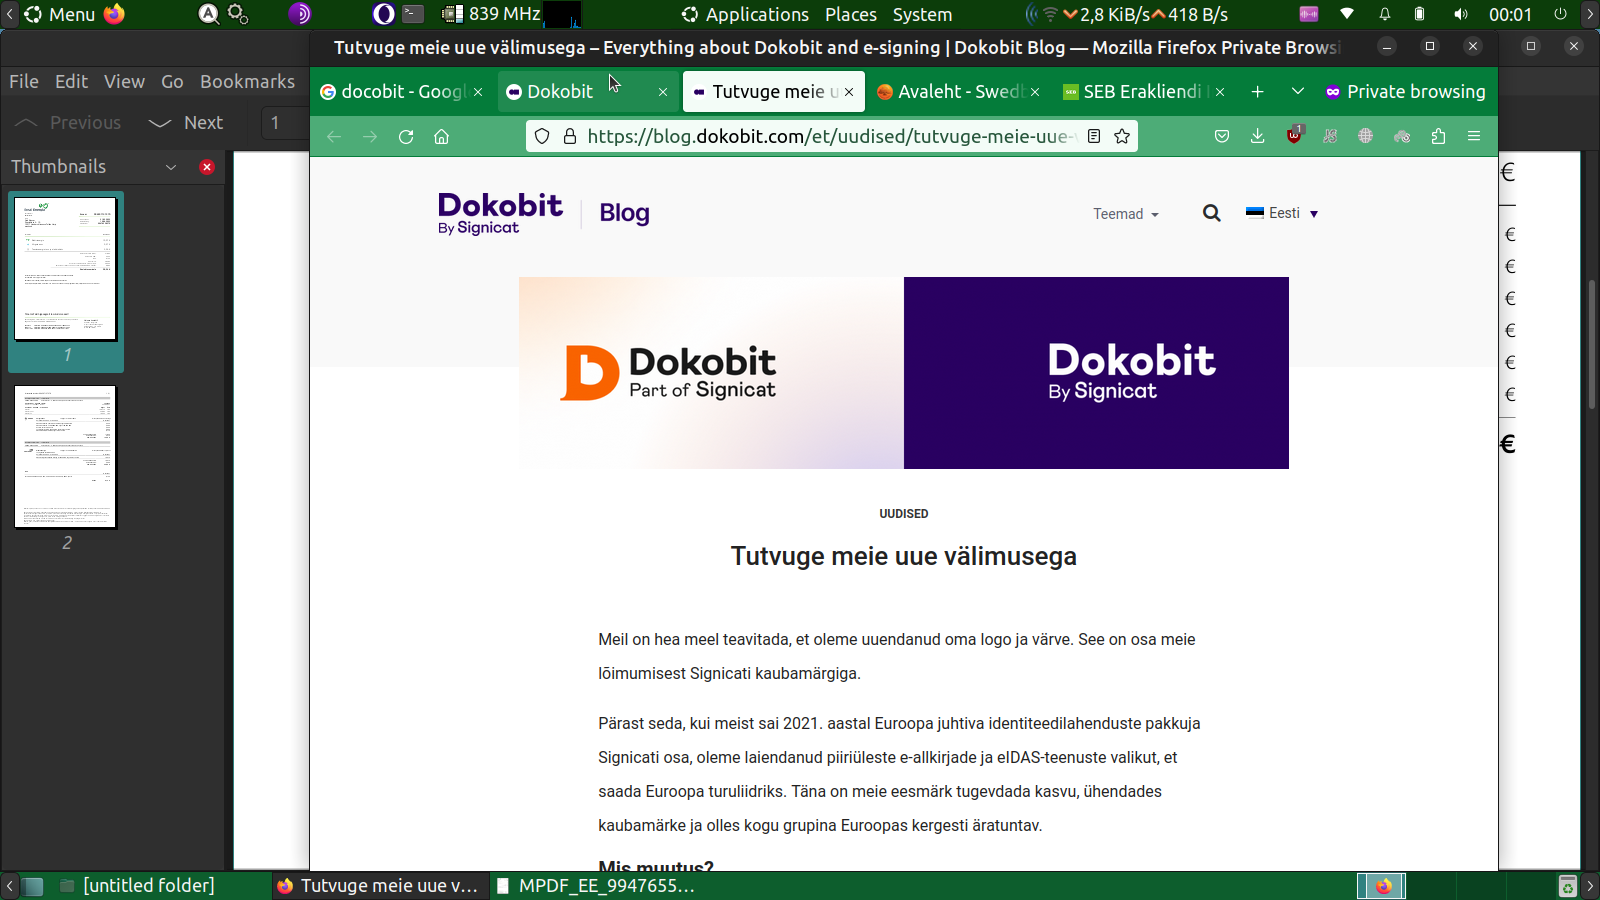Open tracking protection shield in address bar

(x=542, y=136)
